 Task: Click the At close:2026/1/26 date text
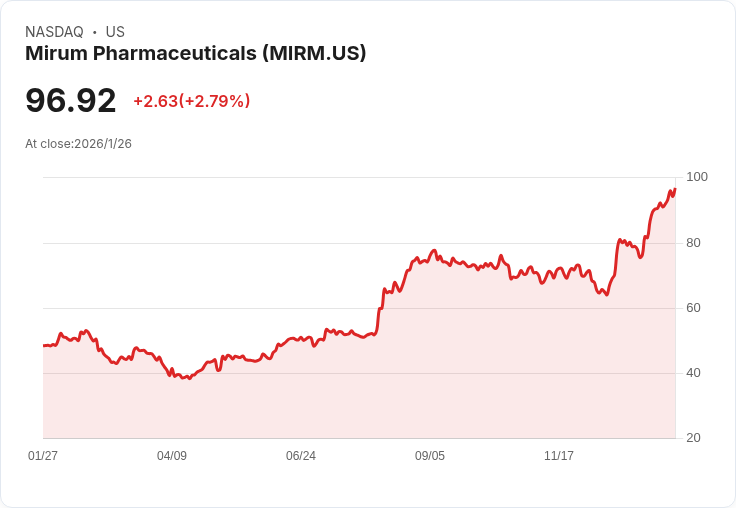pos(78,144)
